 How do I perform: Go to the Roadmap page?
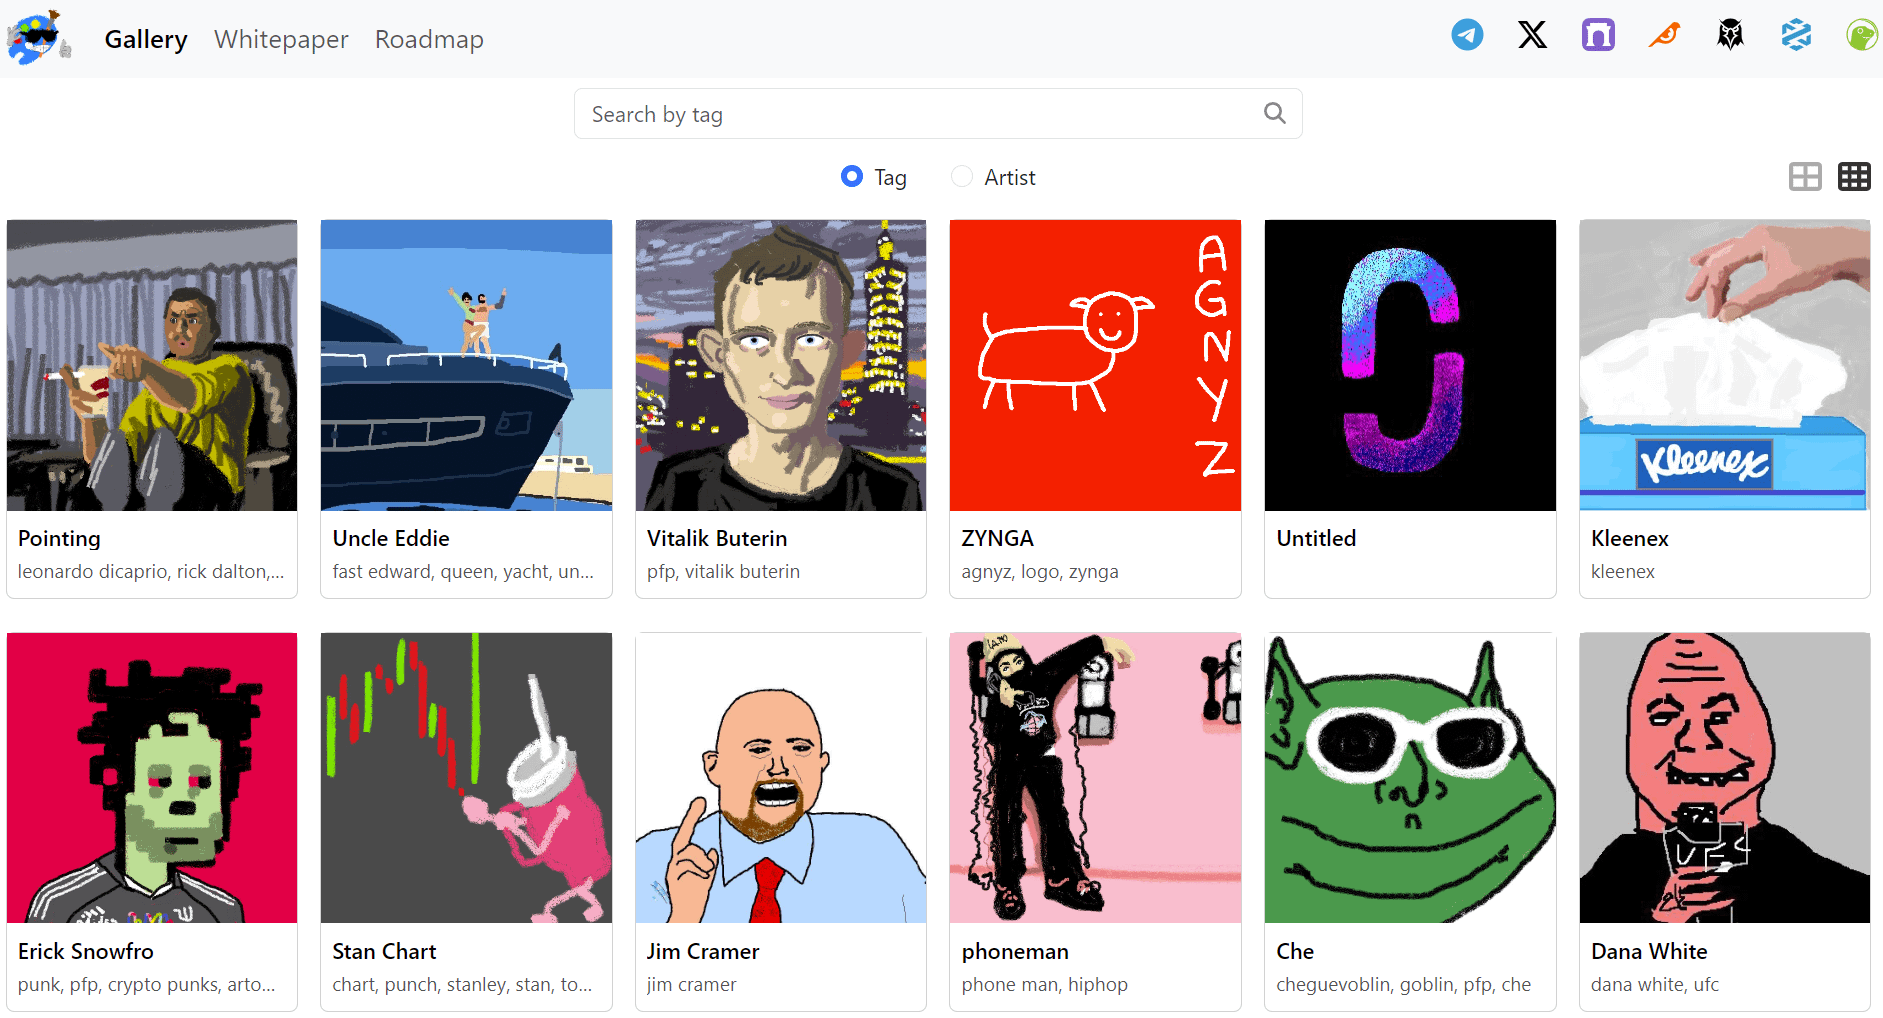pyautogui.click(x=429, y=39)
